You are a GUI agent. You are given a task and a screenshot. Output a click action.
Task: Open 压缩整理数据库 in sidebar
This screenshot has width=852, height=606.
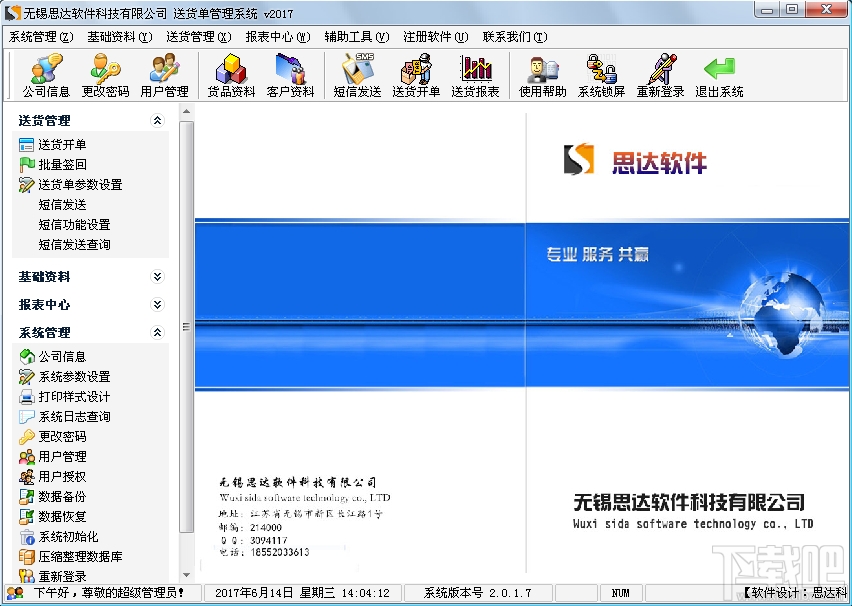[x=71, y=557]
